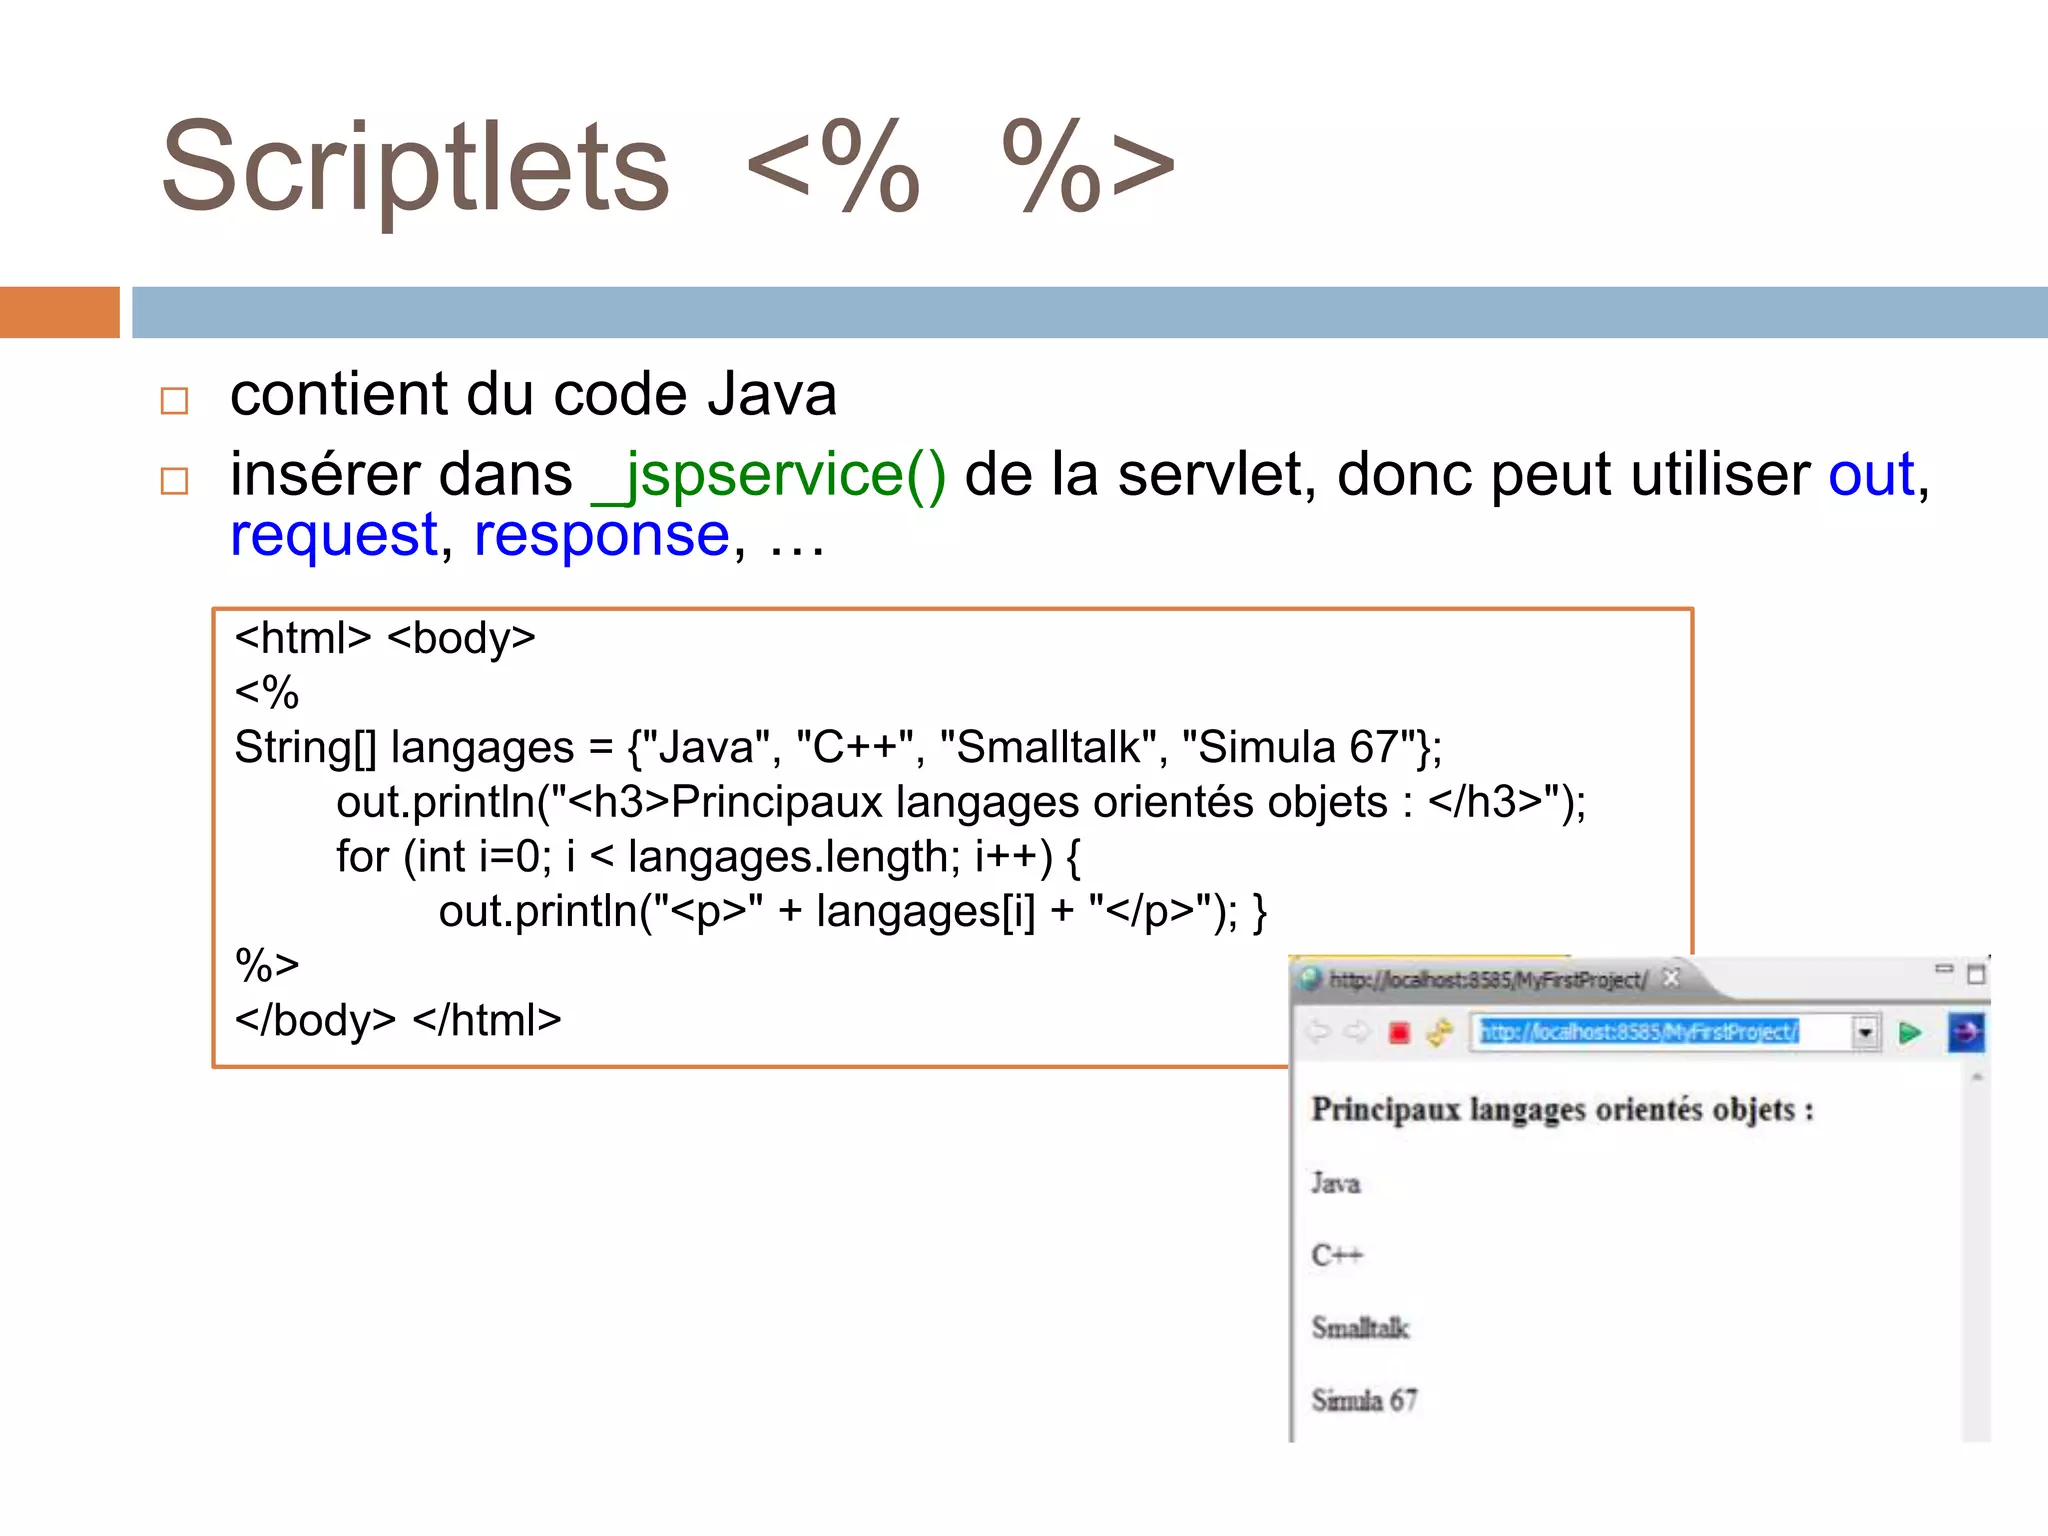Click the globe icon on the browser tab

point(1311,979)
